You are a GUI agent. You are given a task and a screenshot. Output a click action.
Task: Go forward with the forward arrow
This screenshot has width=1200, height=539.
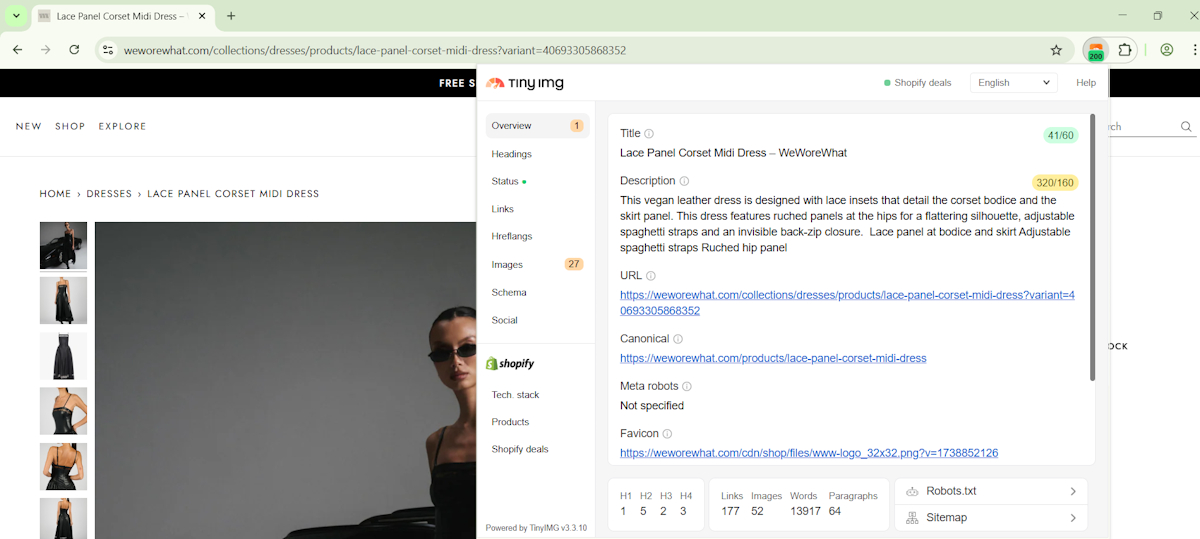point(45,50)
